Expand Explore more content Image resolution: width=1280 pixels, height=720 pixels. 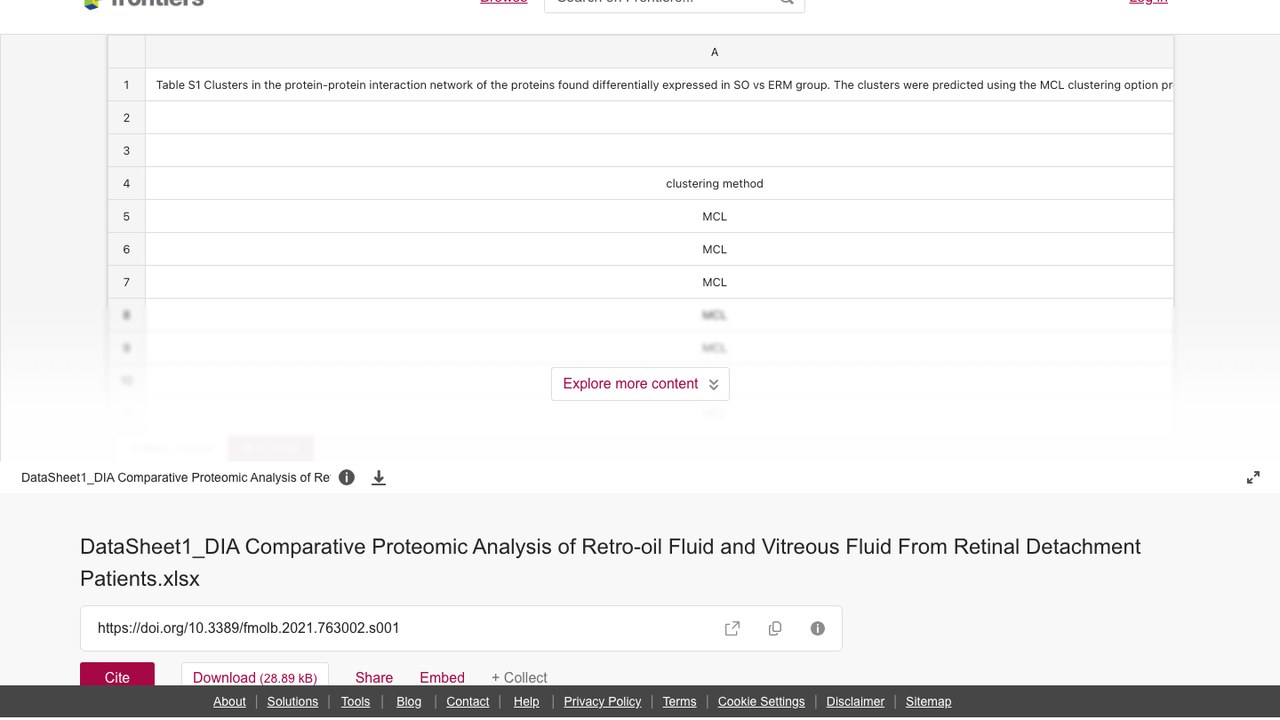pyautogui.click(x=640, y=384)
